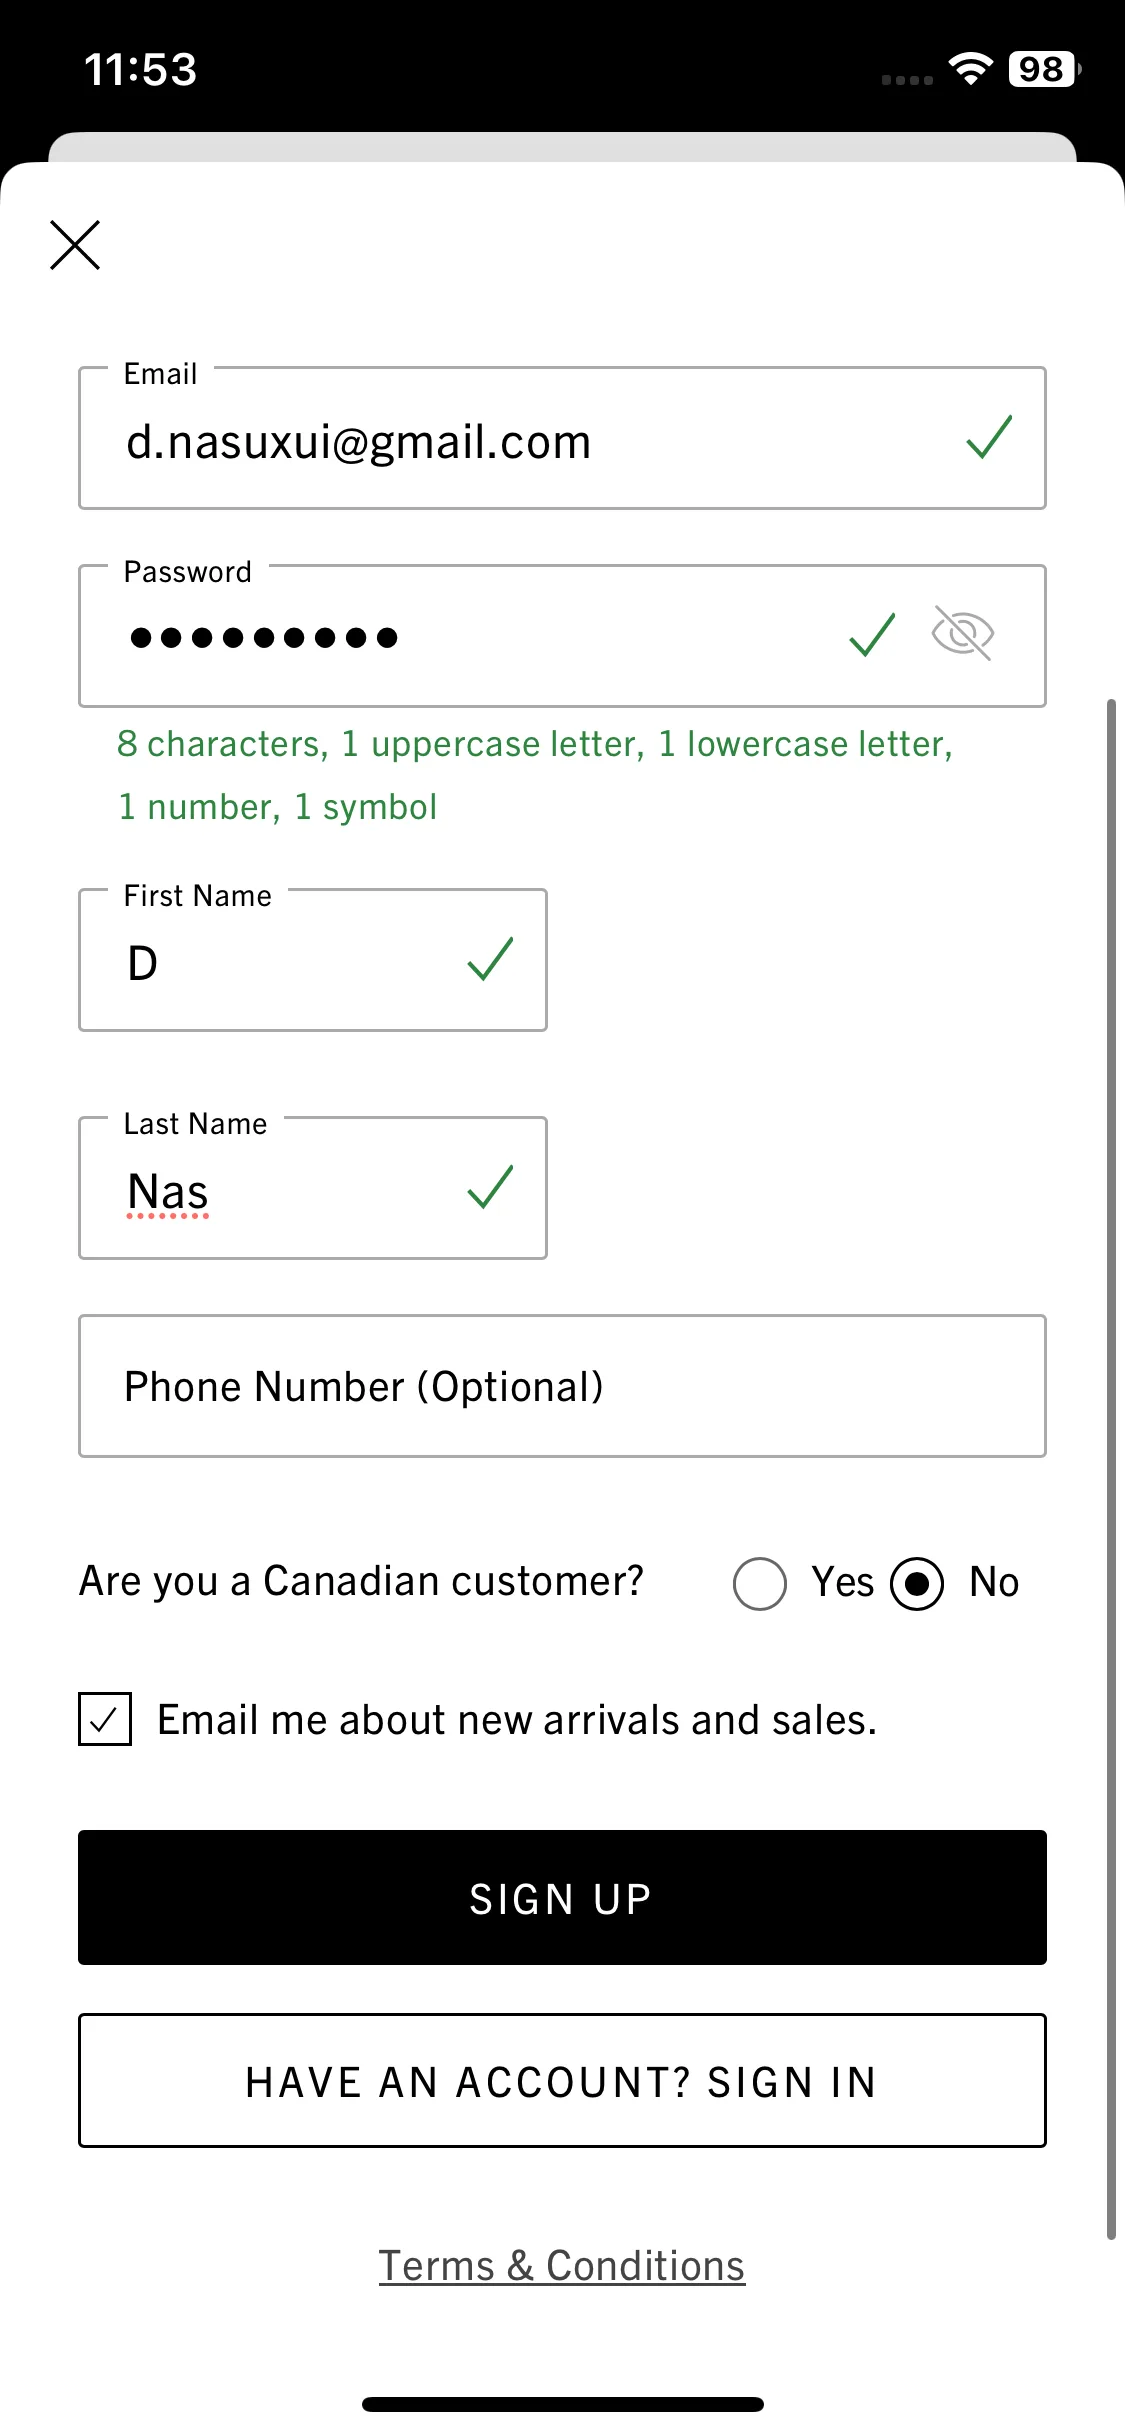
Task: Tap HAVE AN ACCOUNT? SIGN IN button
Action: (562, 2080)
